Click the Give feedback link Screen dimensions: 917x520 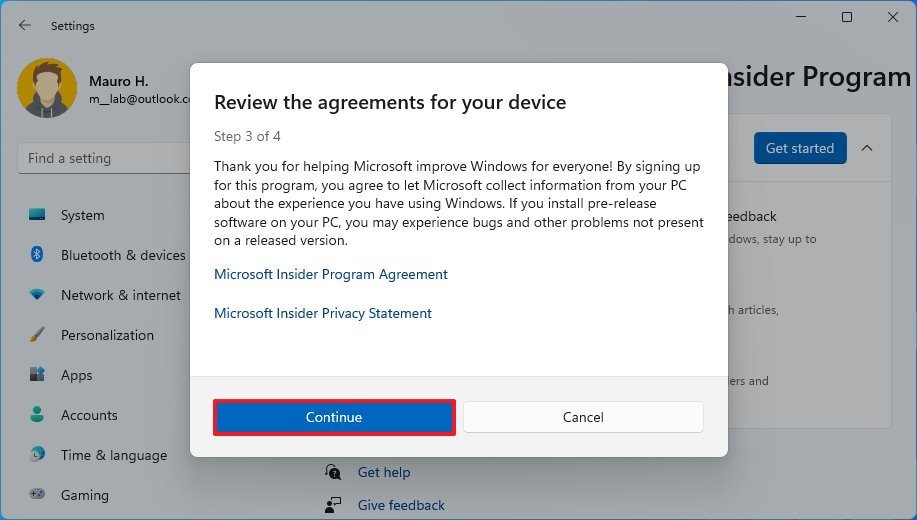401,505
